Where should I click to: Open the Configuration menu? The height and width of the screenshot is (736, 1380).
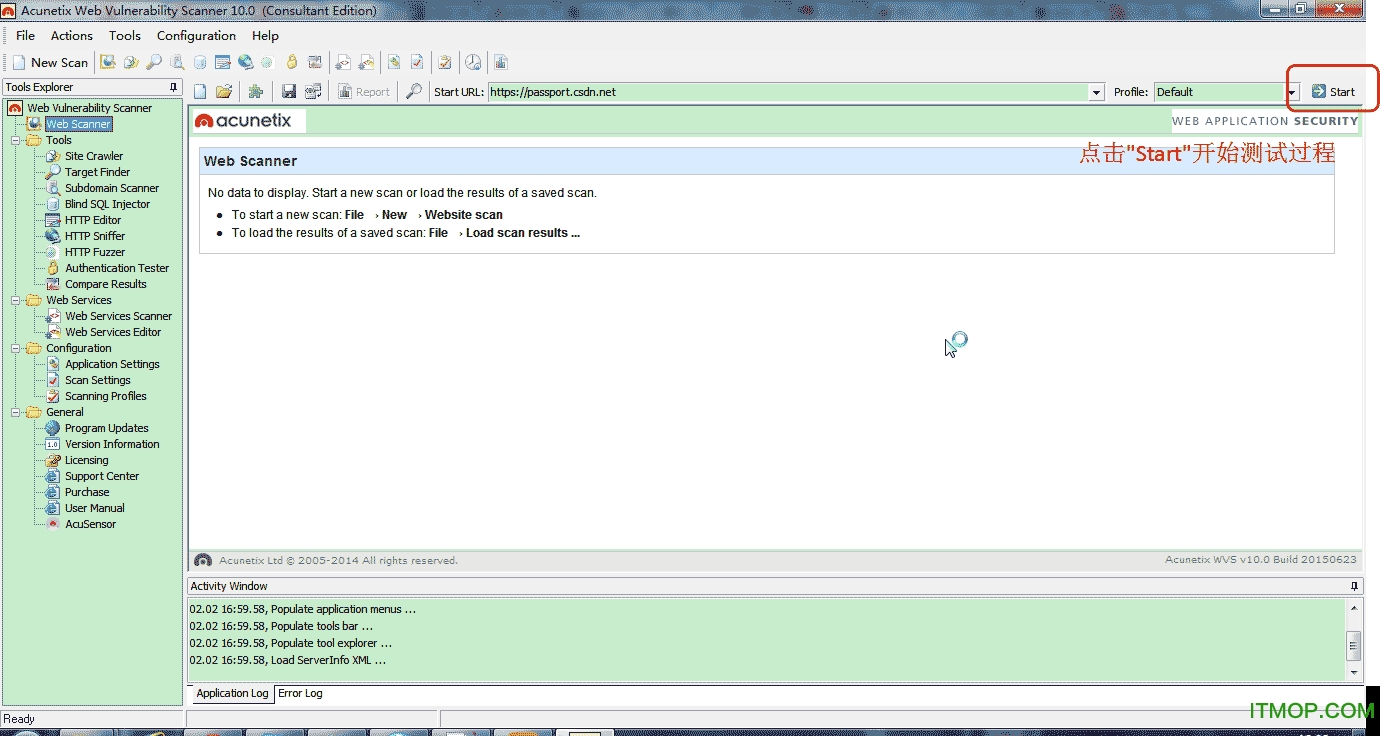coord(196,35)
